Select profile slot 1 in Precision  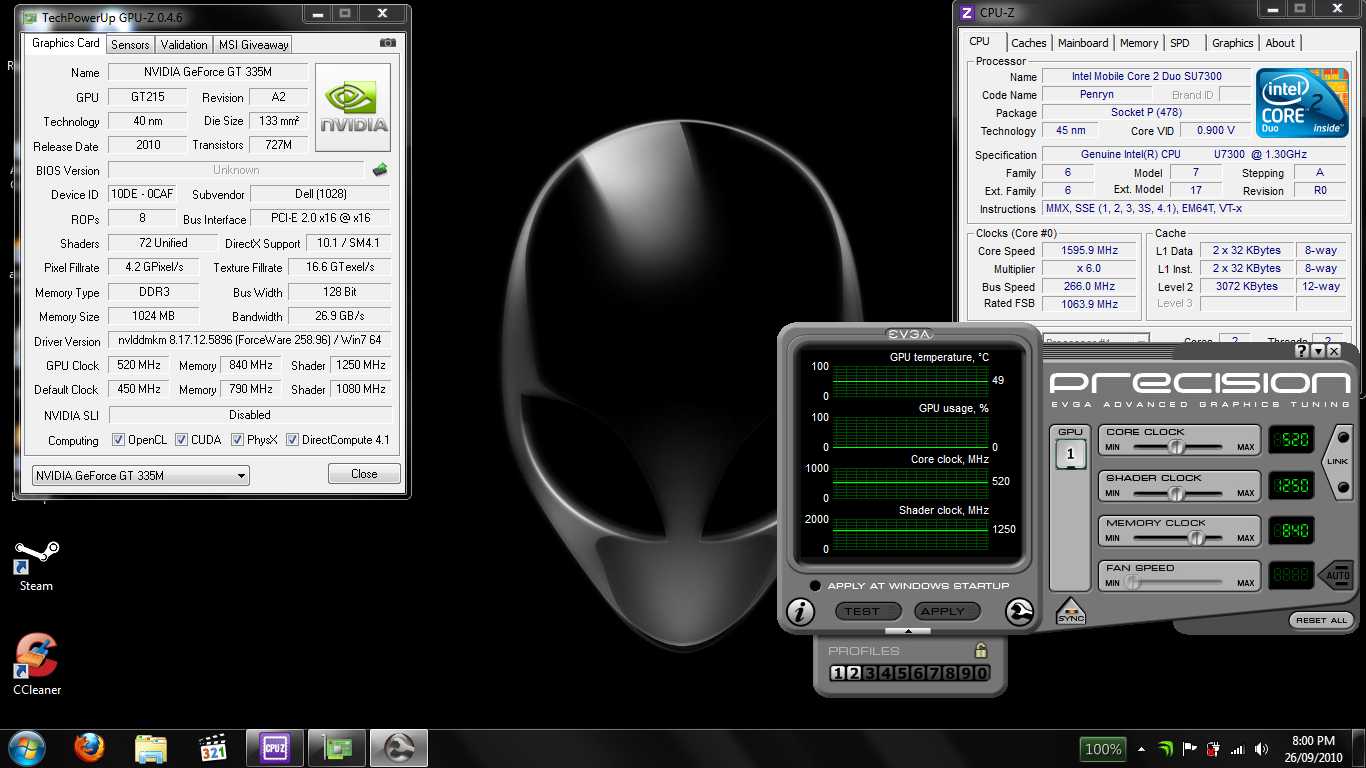pos(838,673)
